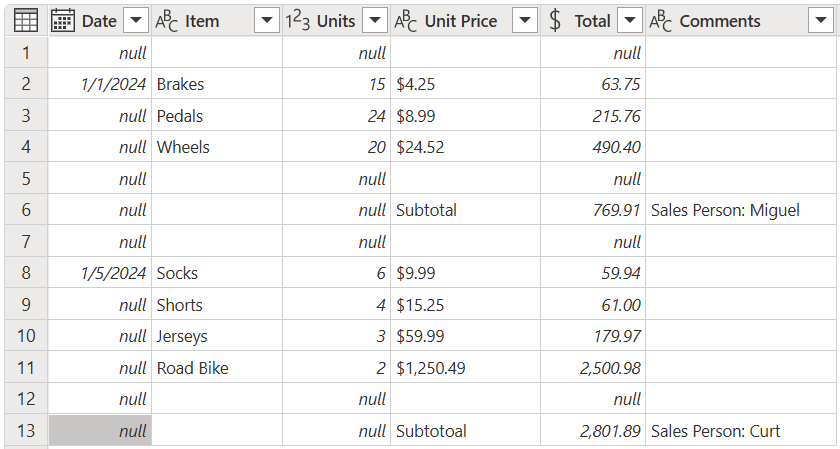The width and height of the screenshot is (840, 449).
Task: Click the 'Sales Person: Miguel' comment cell
Action: 725,210
